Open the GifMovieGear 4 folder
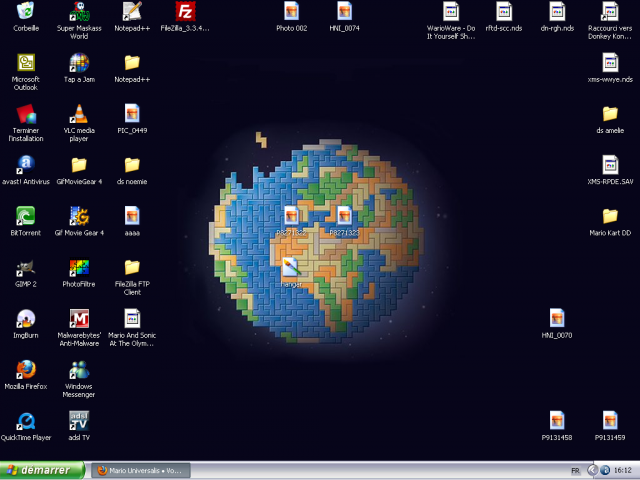This screenshot has width=640, height=480. tap(79, 165)
